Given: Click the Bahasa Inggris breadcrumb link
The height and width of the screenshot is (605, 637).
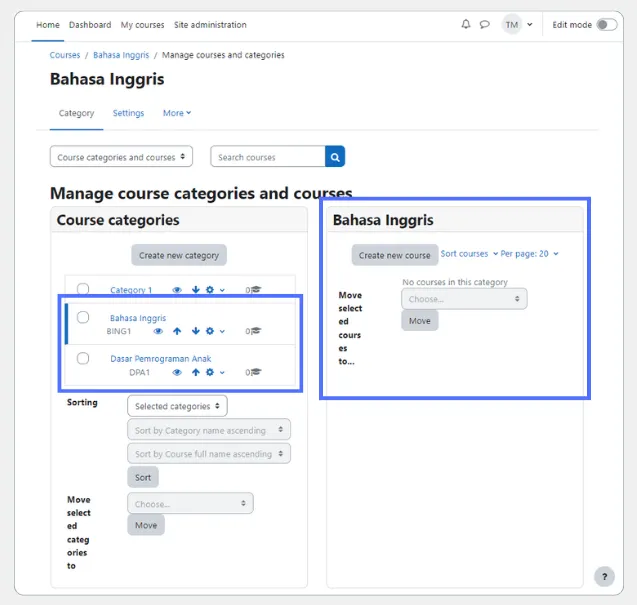Looking at the screenshot, I should pos(121,55).
